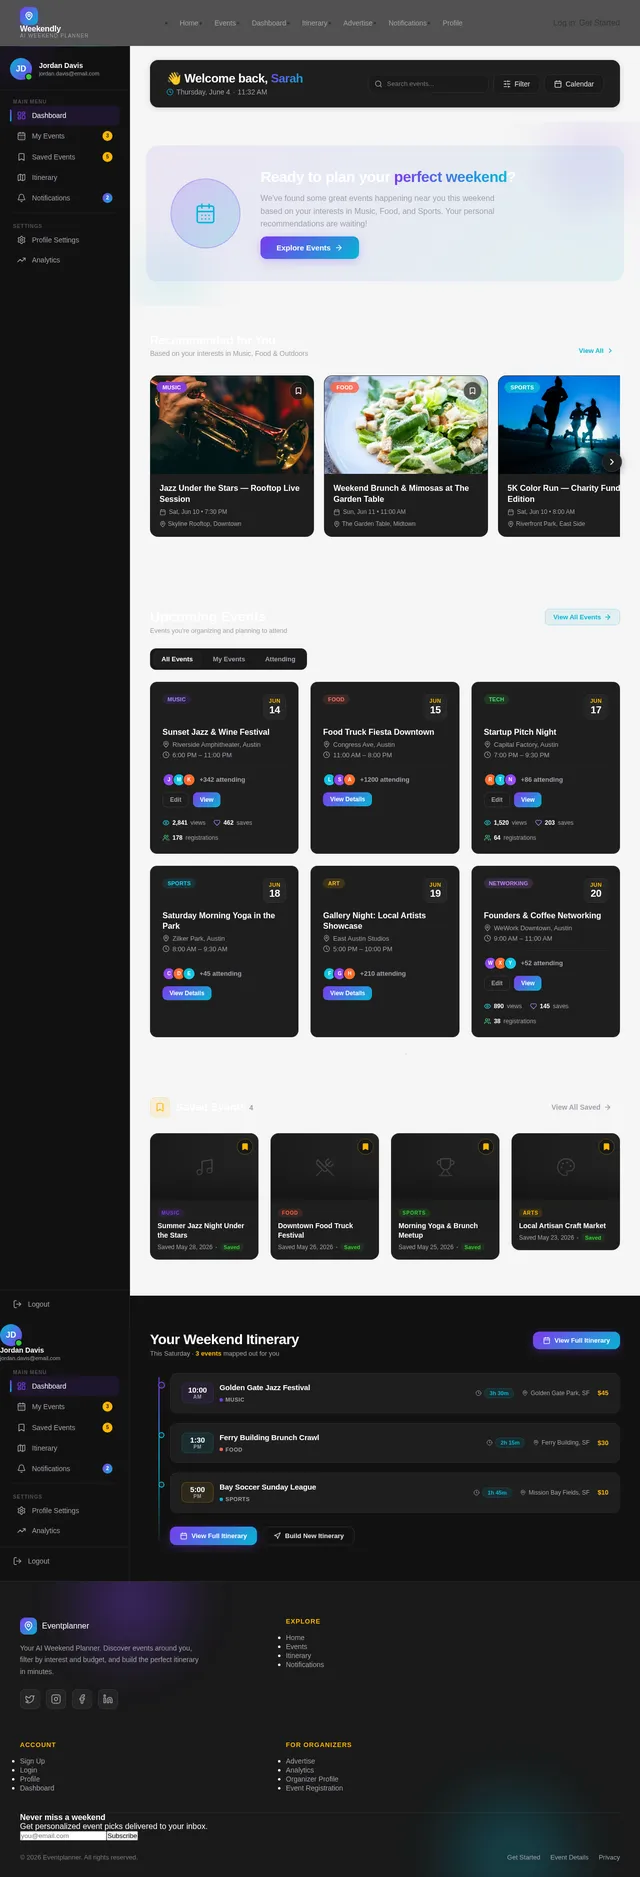This screenshot has height=1877, width=640.
Task: Switch to the Attending tab
Action: click(280, 659)
